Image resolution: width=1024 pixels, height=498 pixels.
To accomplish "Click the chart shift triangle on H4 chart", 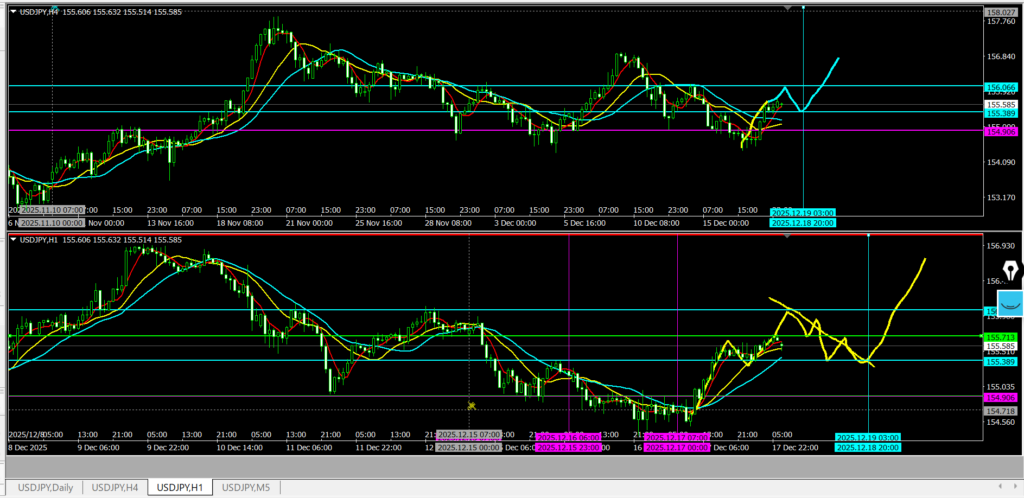I will pos(789,8).
